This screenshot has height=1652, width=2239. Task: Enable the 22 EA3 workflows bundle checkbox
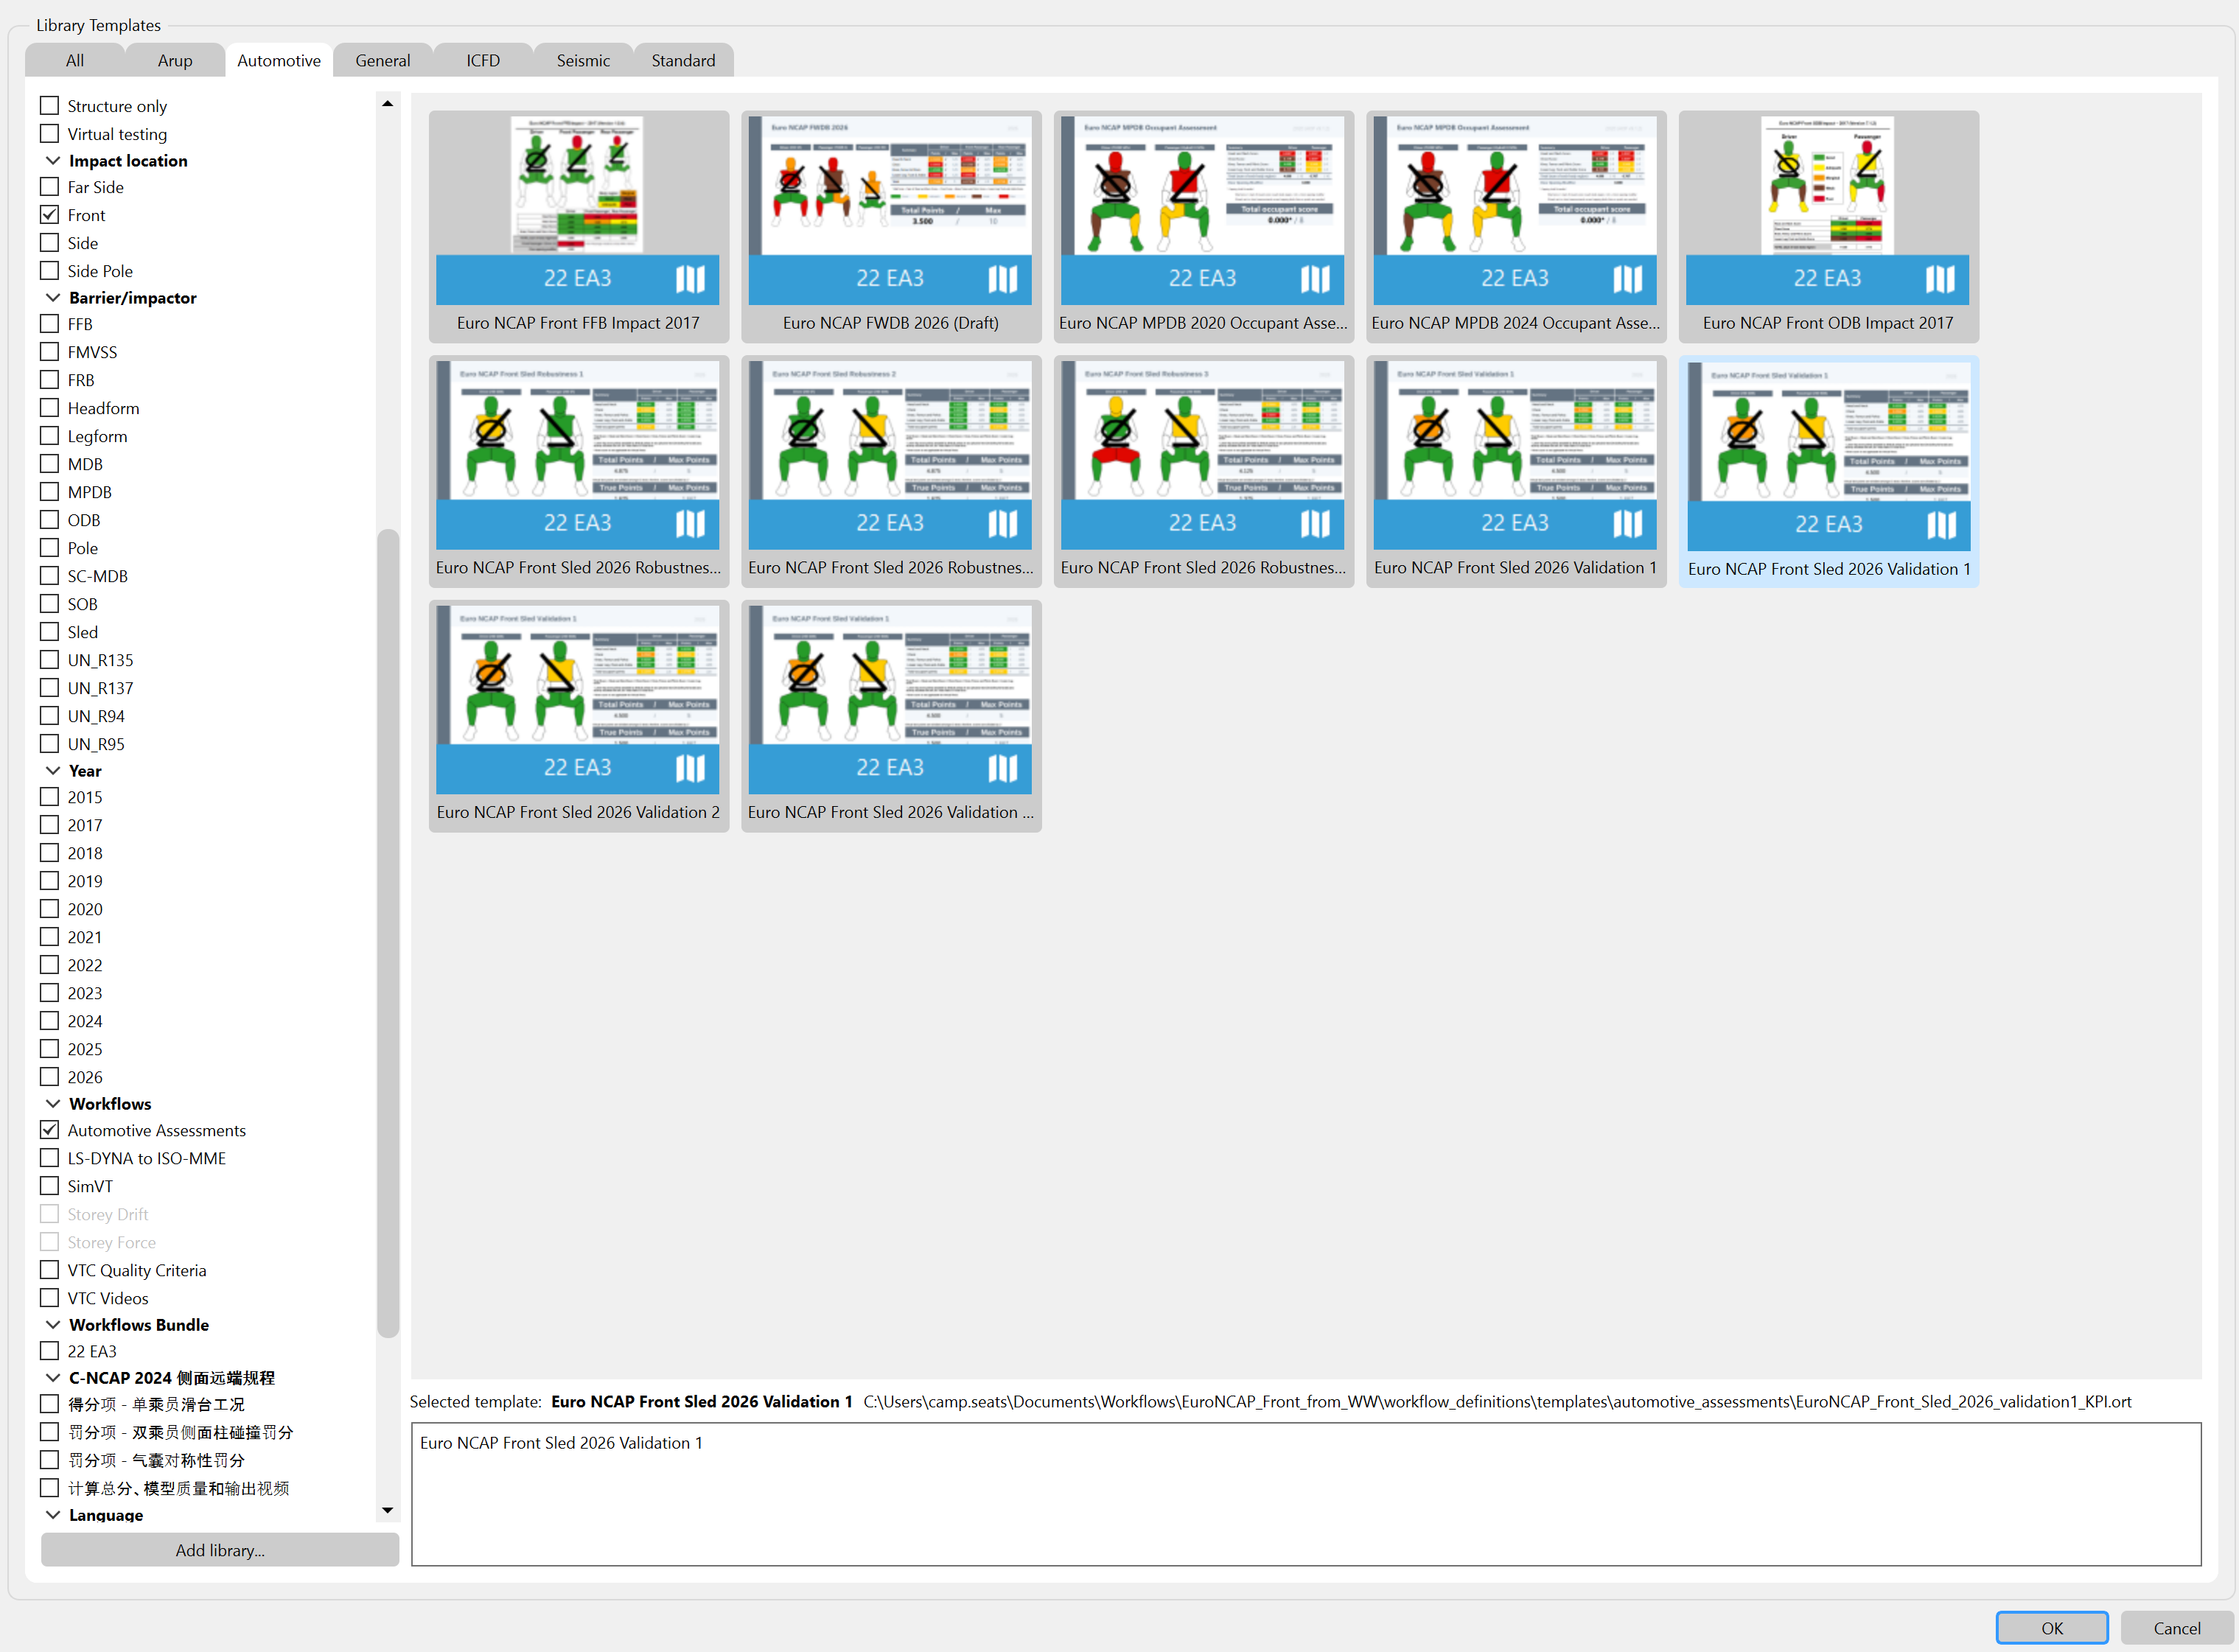pos(49,1351)
